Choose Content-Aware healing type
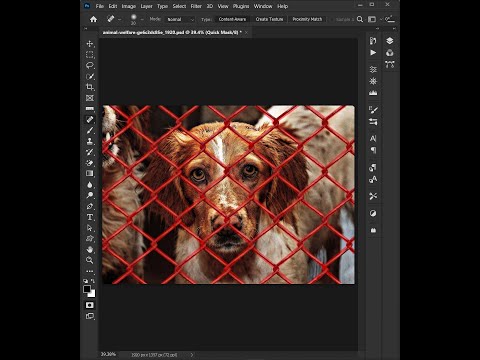This screenshot has height=360, width=480. (x=232, y=19)
